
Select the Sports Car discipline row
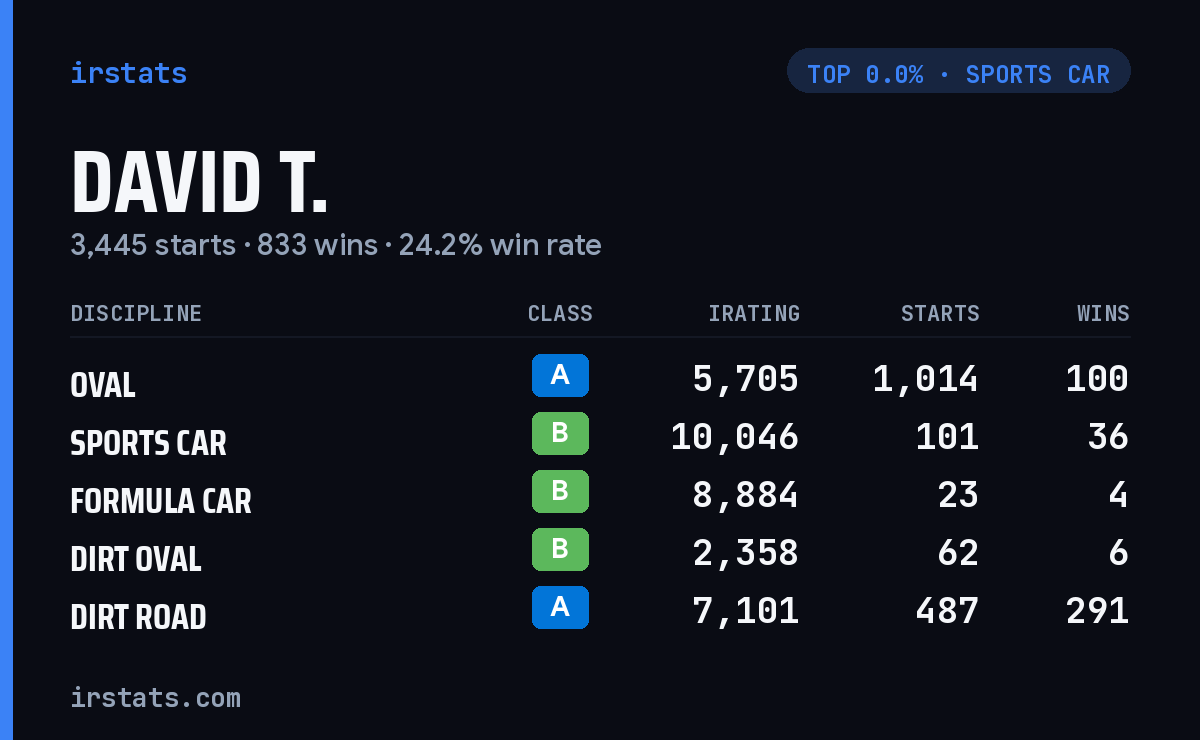[600, 437]
